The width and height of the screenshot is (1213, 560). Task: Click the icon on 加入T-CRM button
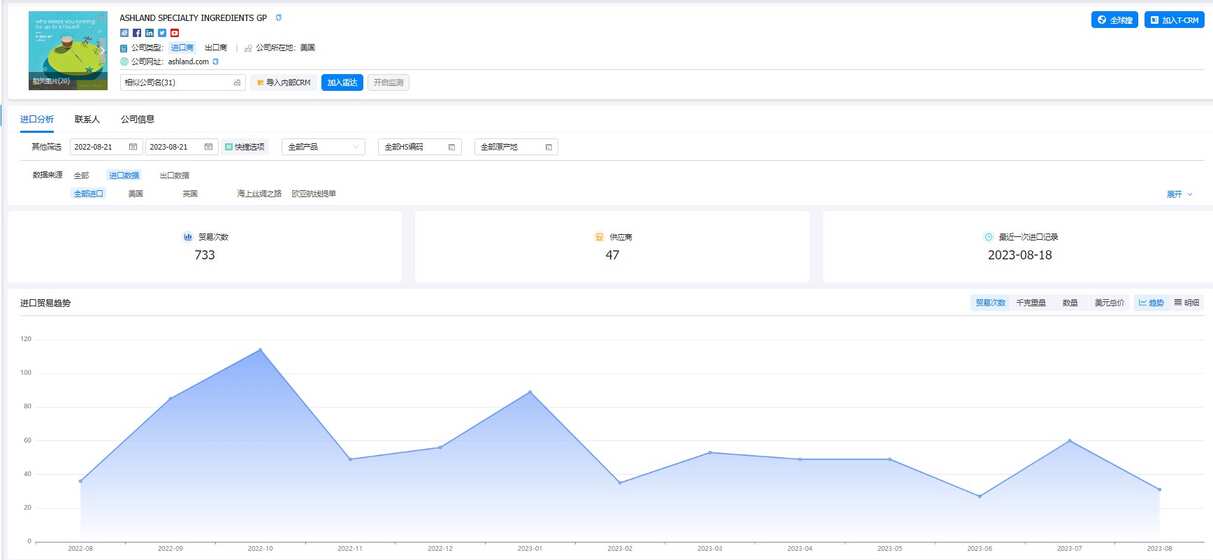pos(1155,20)
